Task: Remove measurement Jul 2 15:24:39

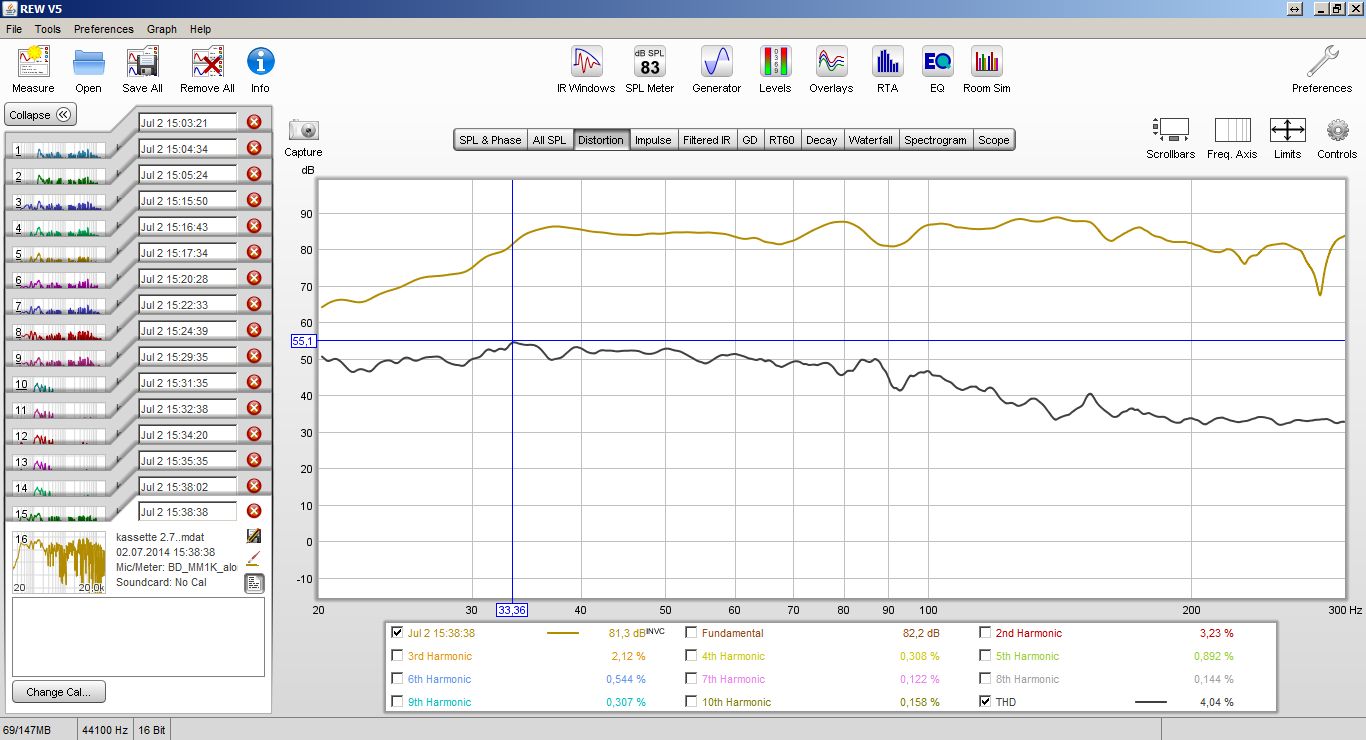Action: 254,330
